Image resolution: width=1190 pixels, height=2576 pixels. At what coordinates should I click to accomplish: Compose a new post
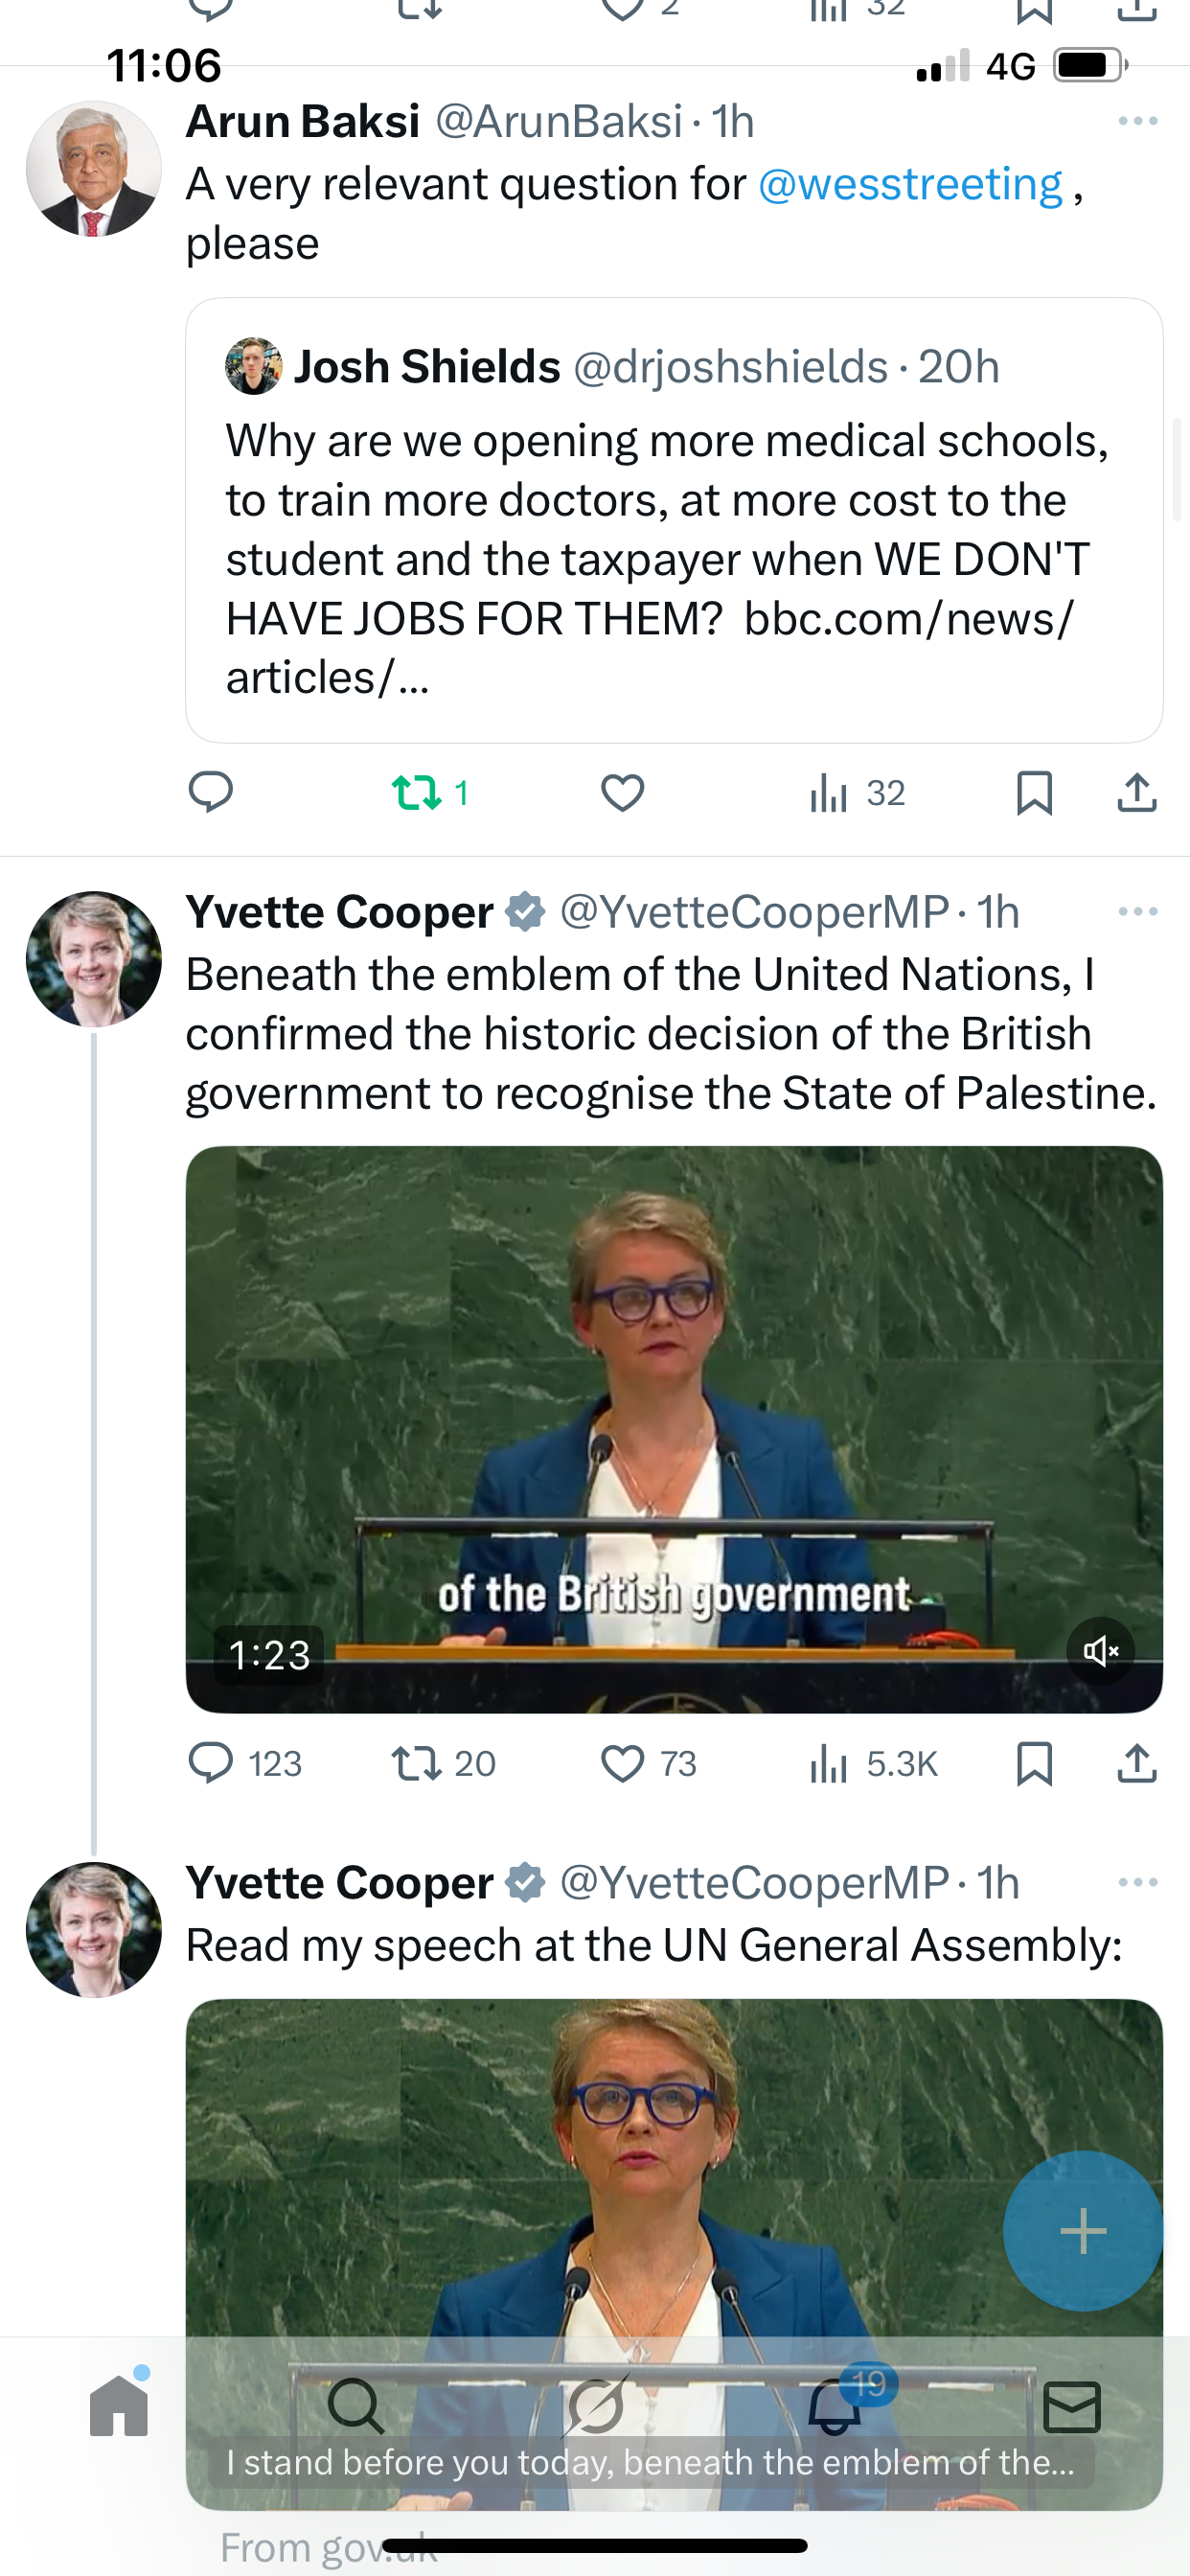point(1083,2231)
